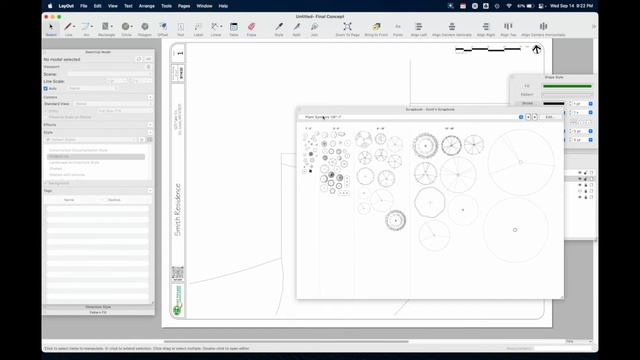Screen dimensions: 640x360
Task: Go to previous Scrapbook page arrow
Action: pos(528,117)
